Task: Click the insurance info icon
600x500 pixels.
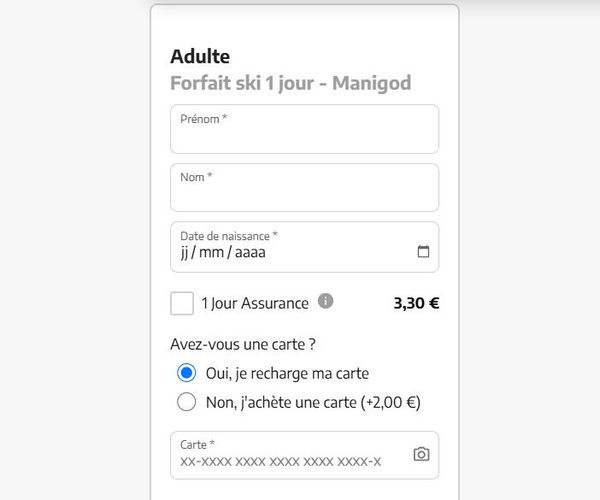Action: tap(326, 301)
